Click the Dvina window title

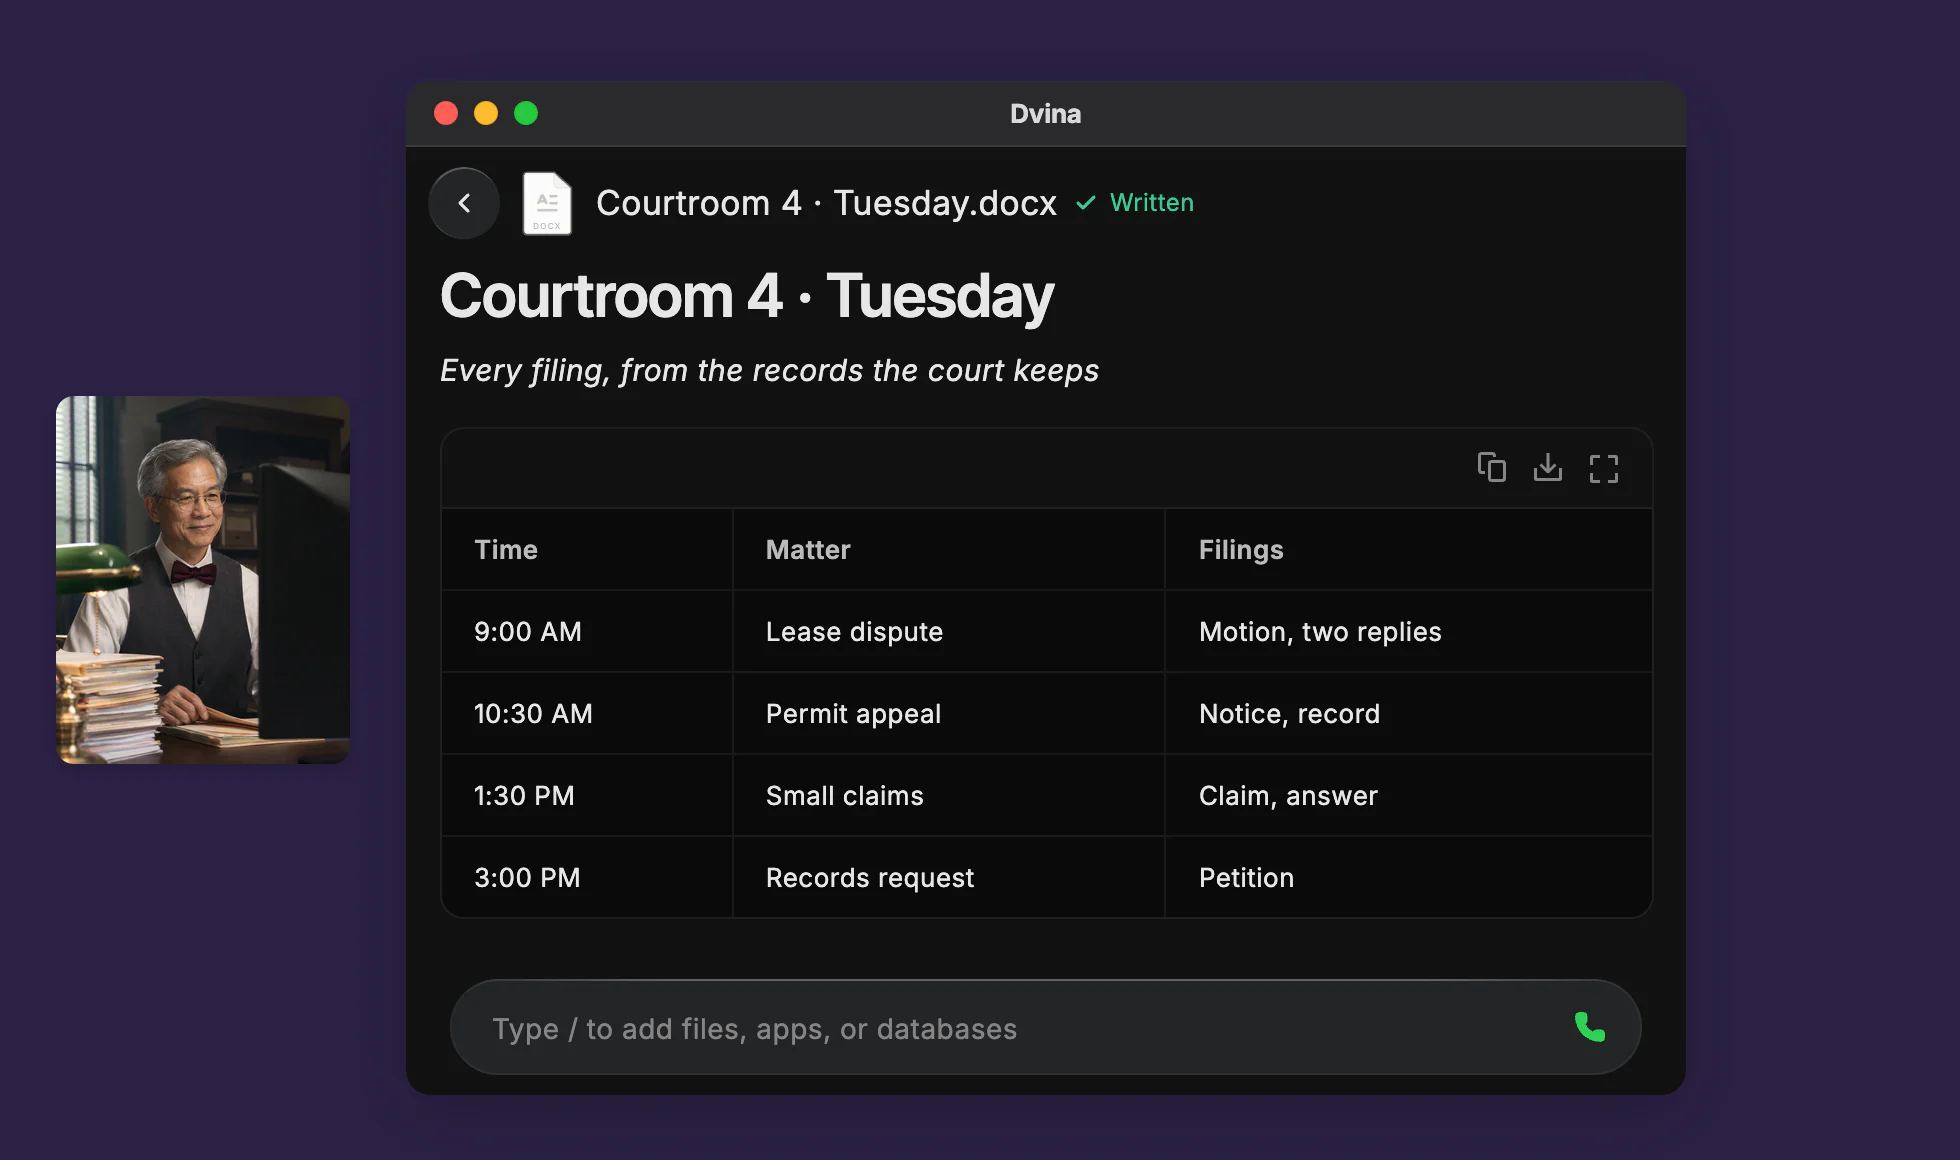1045,114
